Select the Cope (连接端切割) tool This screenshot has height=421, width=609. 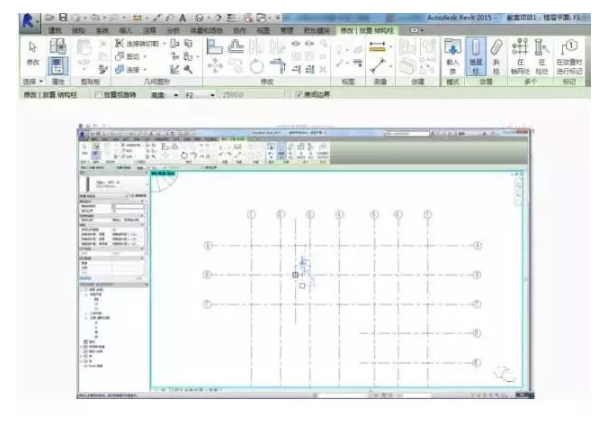(137, 43)
